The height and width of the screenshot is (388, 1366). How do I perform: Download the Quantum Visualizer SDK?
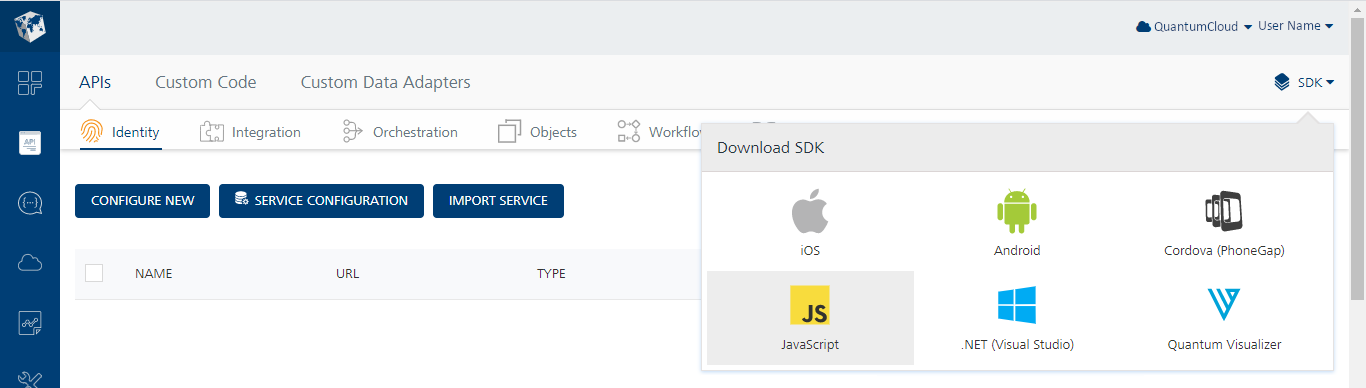pyautogui.click(x=1224, y=318)
